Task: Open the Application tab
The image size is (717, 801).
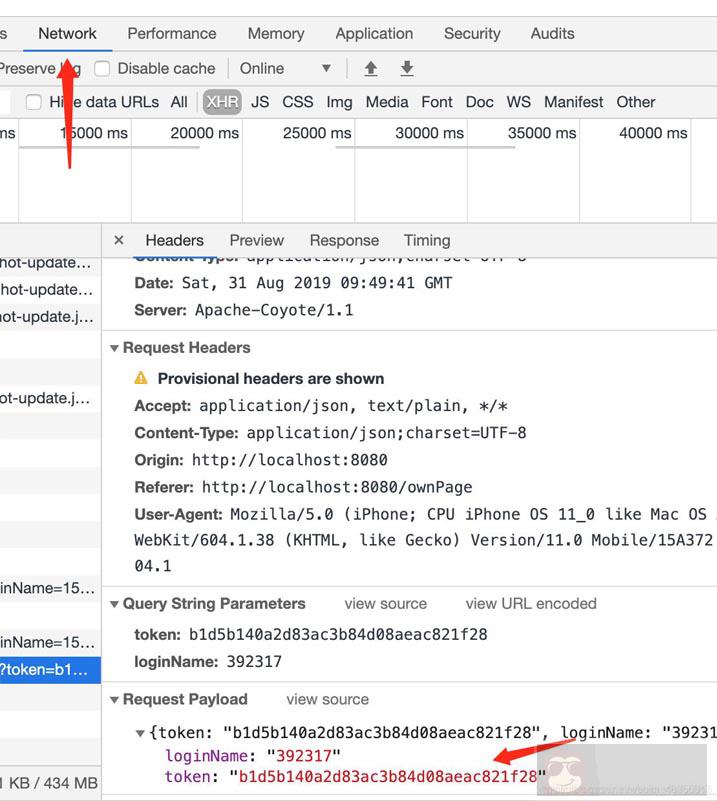Action: 374,33
